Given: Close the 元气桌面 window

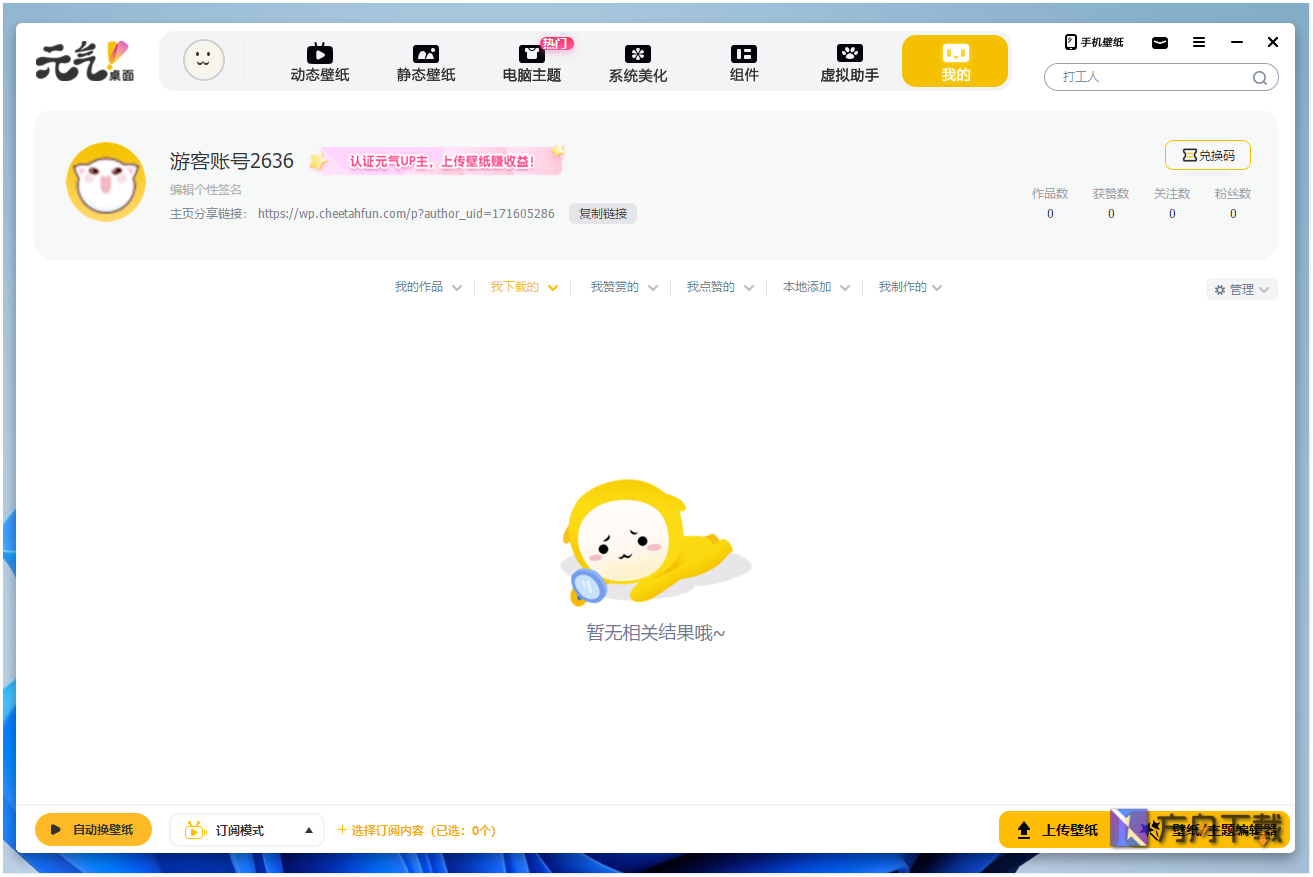Looking at the screenshot, I should click(x=1273, y=42).
